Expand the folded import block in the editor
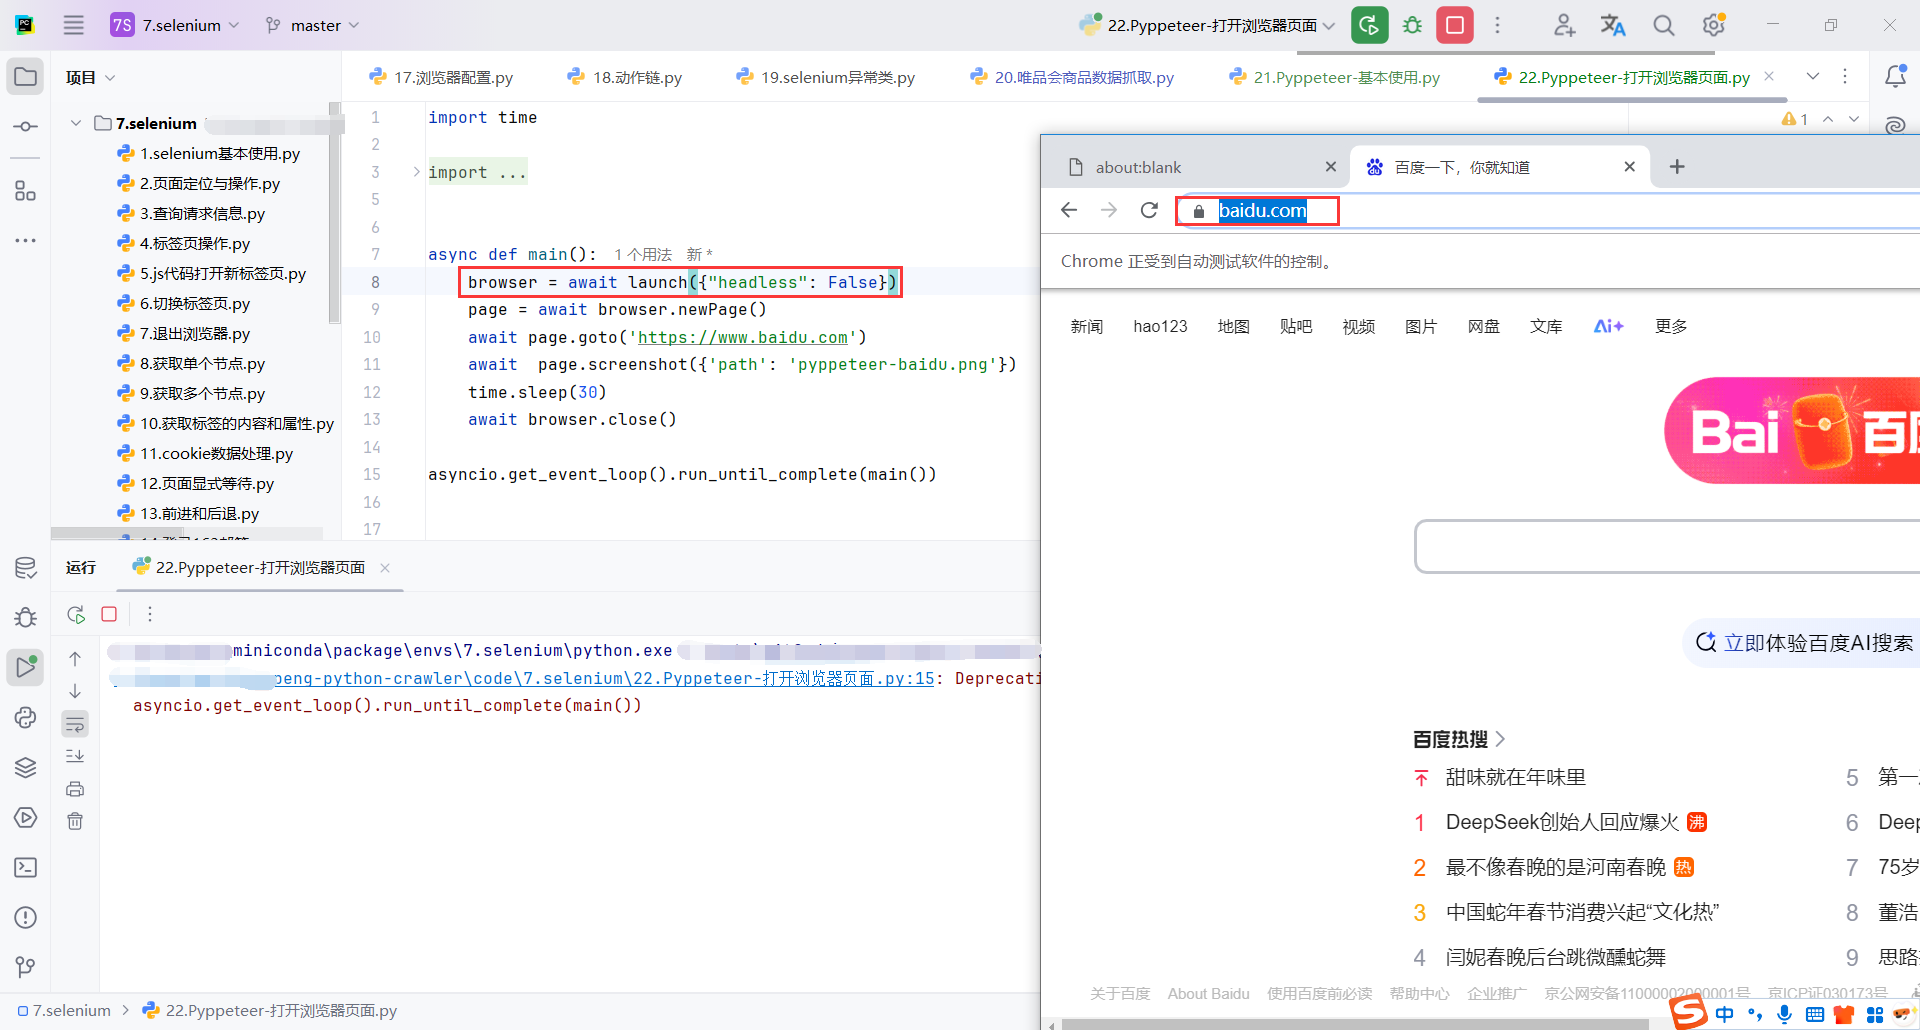 click(417, 172)
